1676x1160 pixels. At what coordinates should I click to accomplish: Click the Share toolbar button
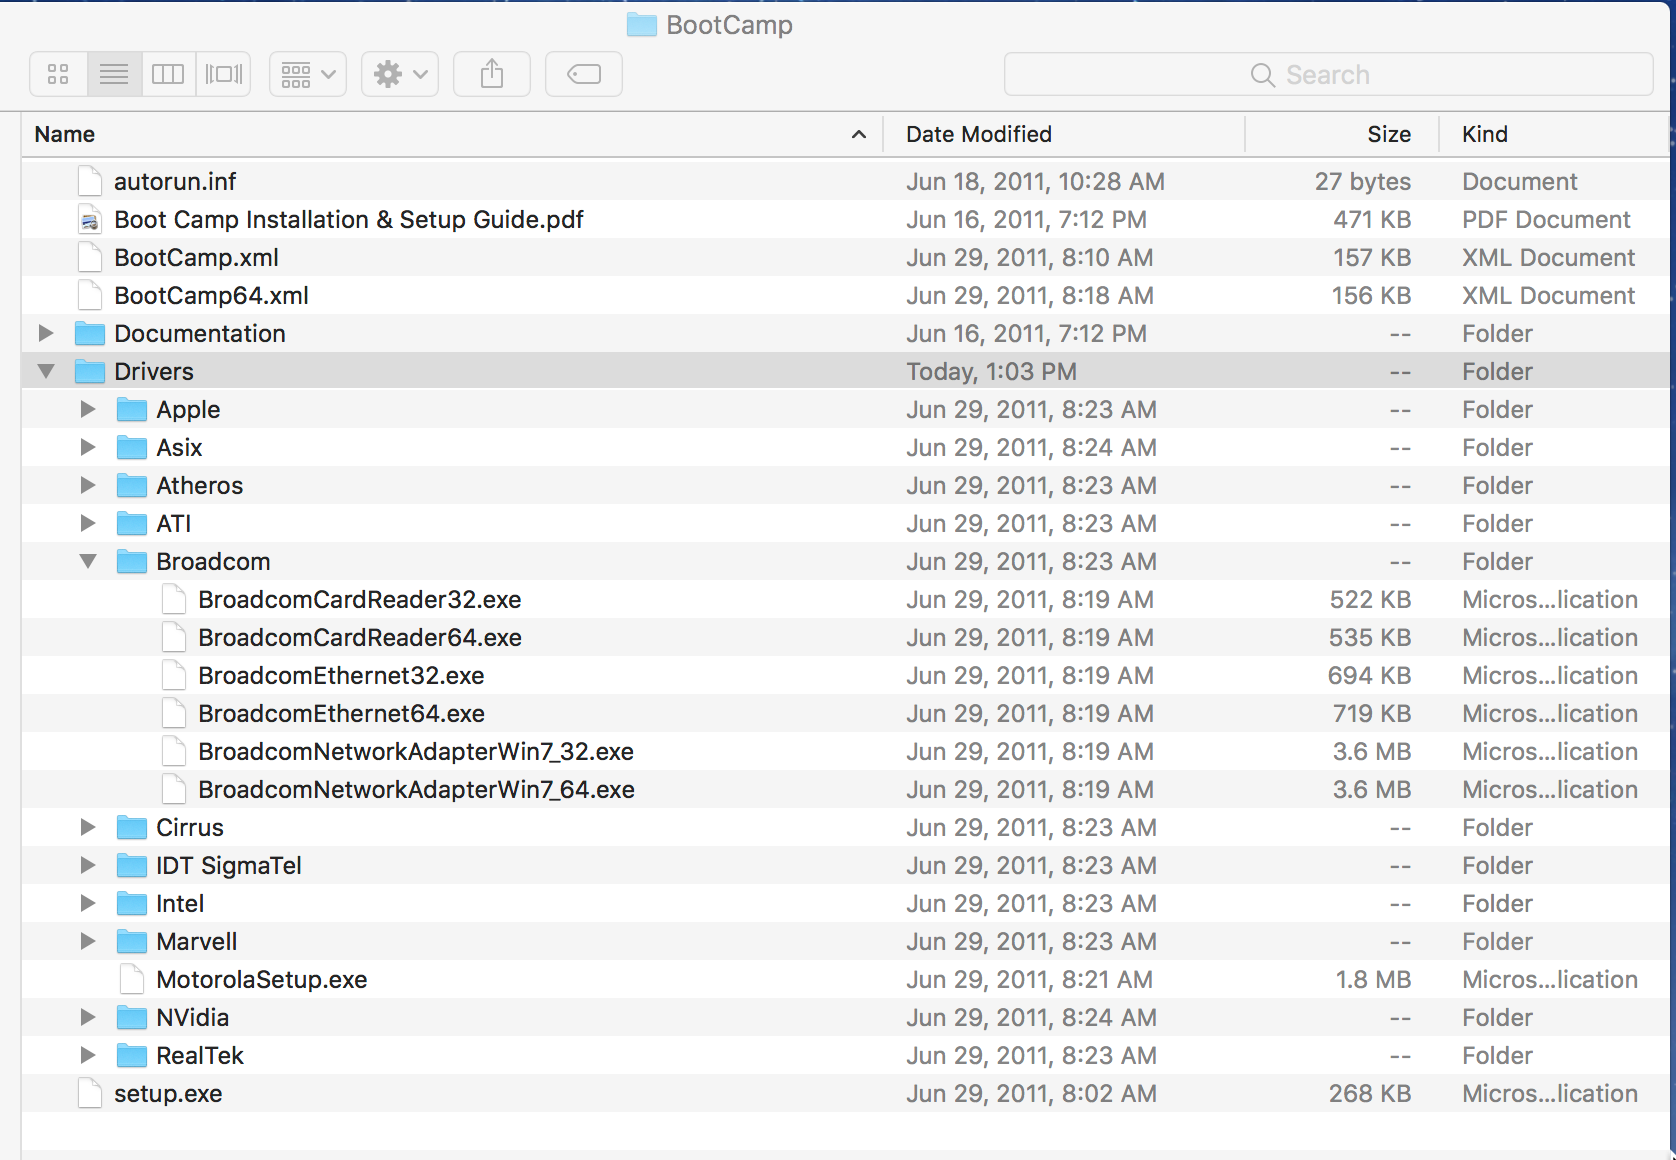[492, 74]
